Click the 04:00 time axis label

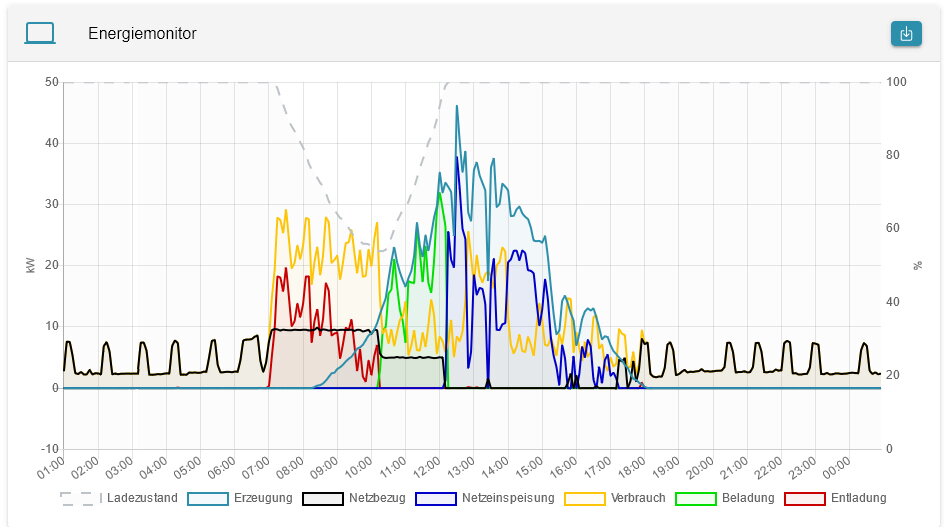point(153,467)
